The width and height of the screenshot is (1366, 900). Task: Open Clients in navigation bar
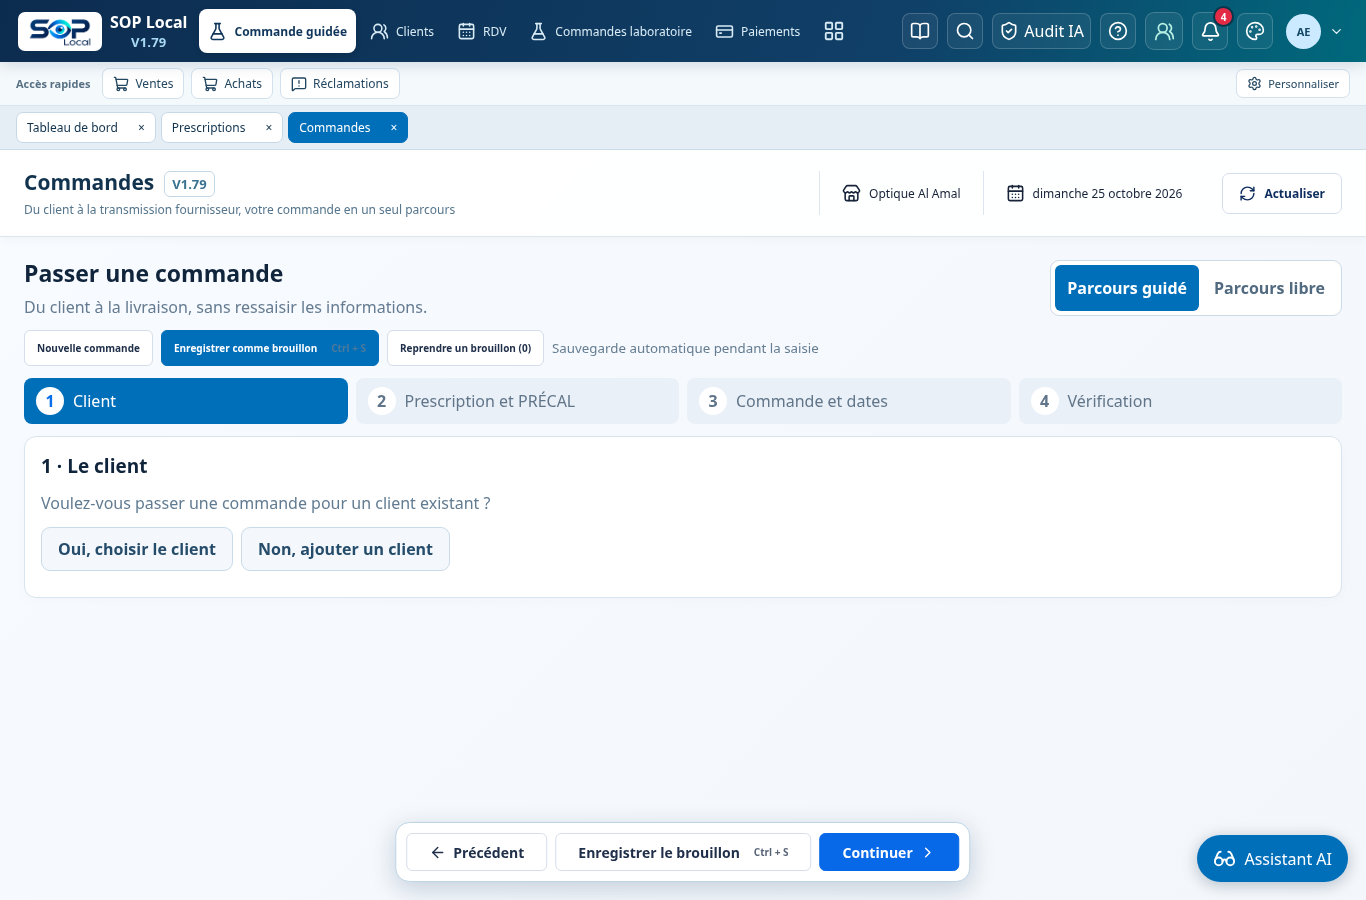[x=402, y=31]
